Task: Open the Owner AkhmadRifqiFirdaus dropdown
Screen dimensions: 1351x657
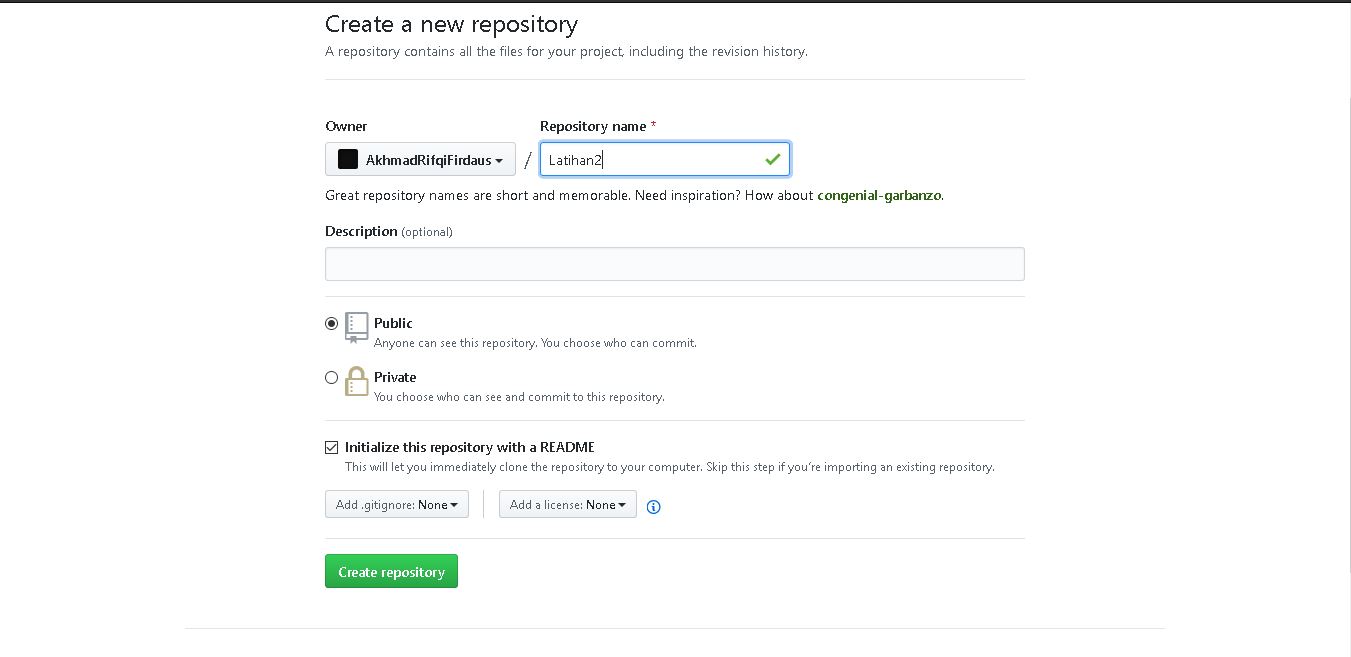Action: point(420,159)
